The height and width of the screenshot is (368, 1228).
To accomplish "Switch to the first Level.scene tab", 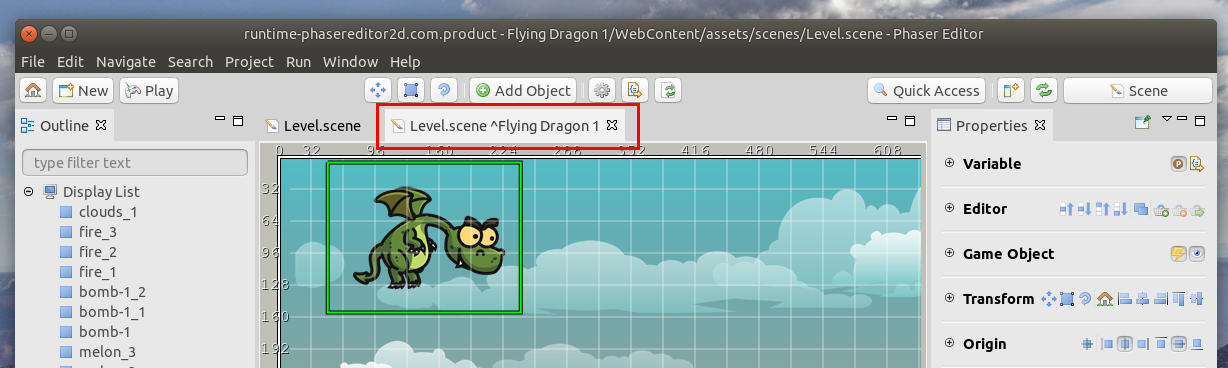I will tap(313, 126).
